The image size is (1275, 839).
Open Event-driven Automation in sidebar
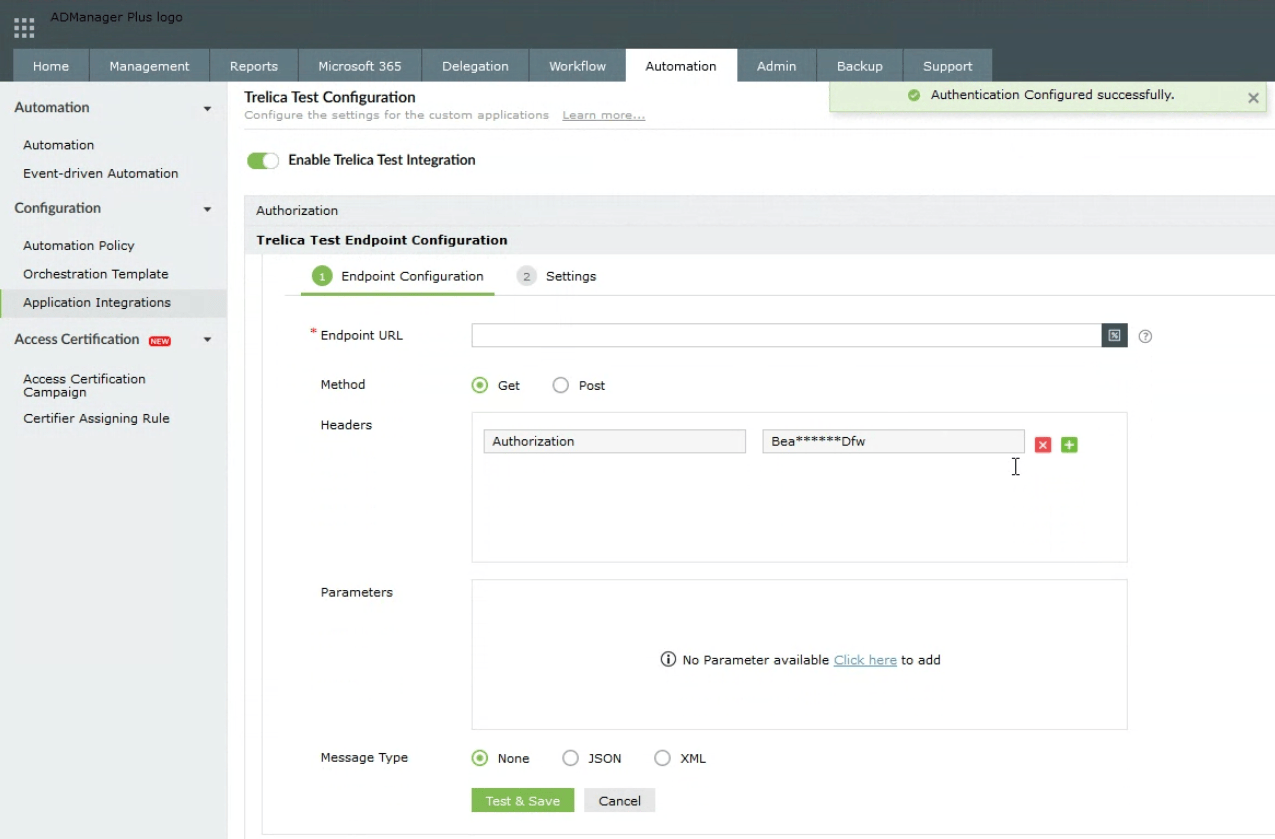[x=101, y=173]
